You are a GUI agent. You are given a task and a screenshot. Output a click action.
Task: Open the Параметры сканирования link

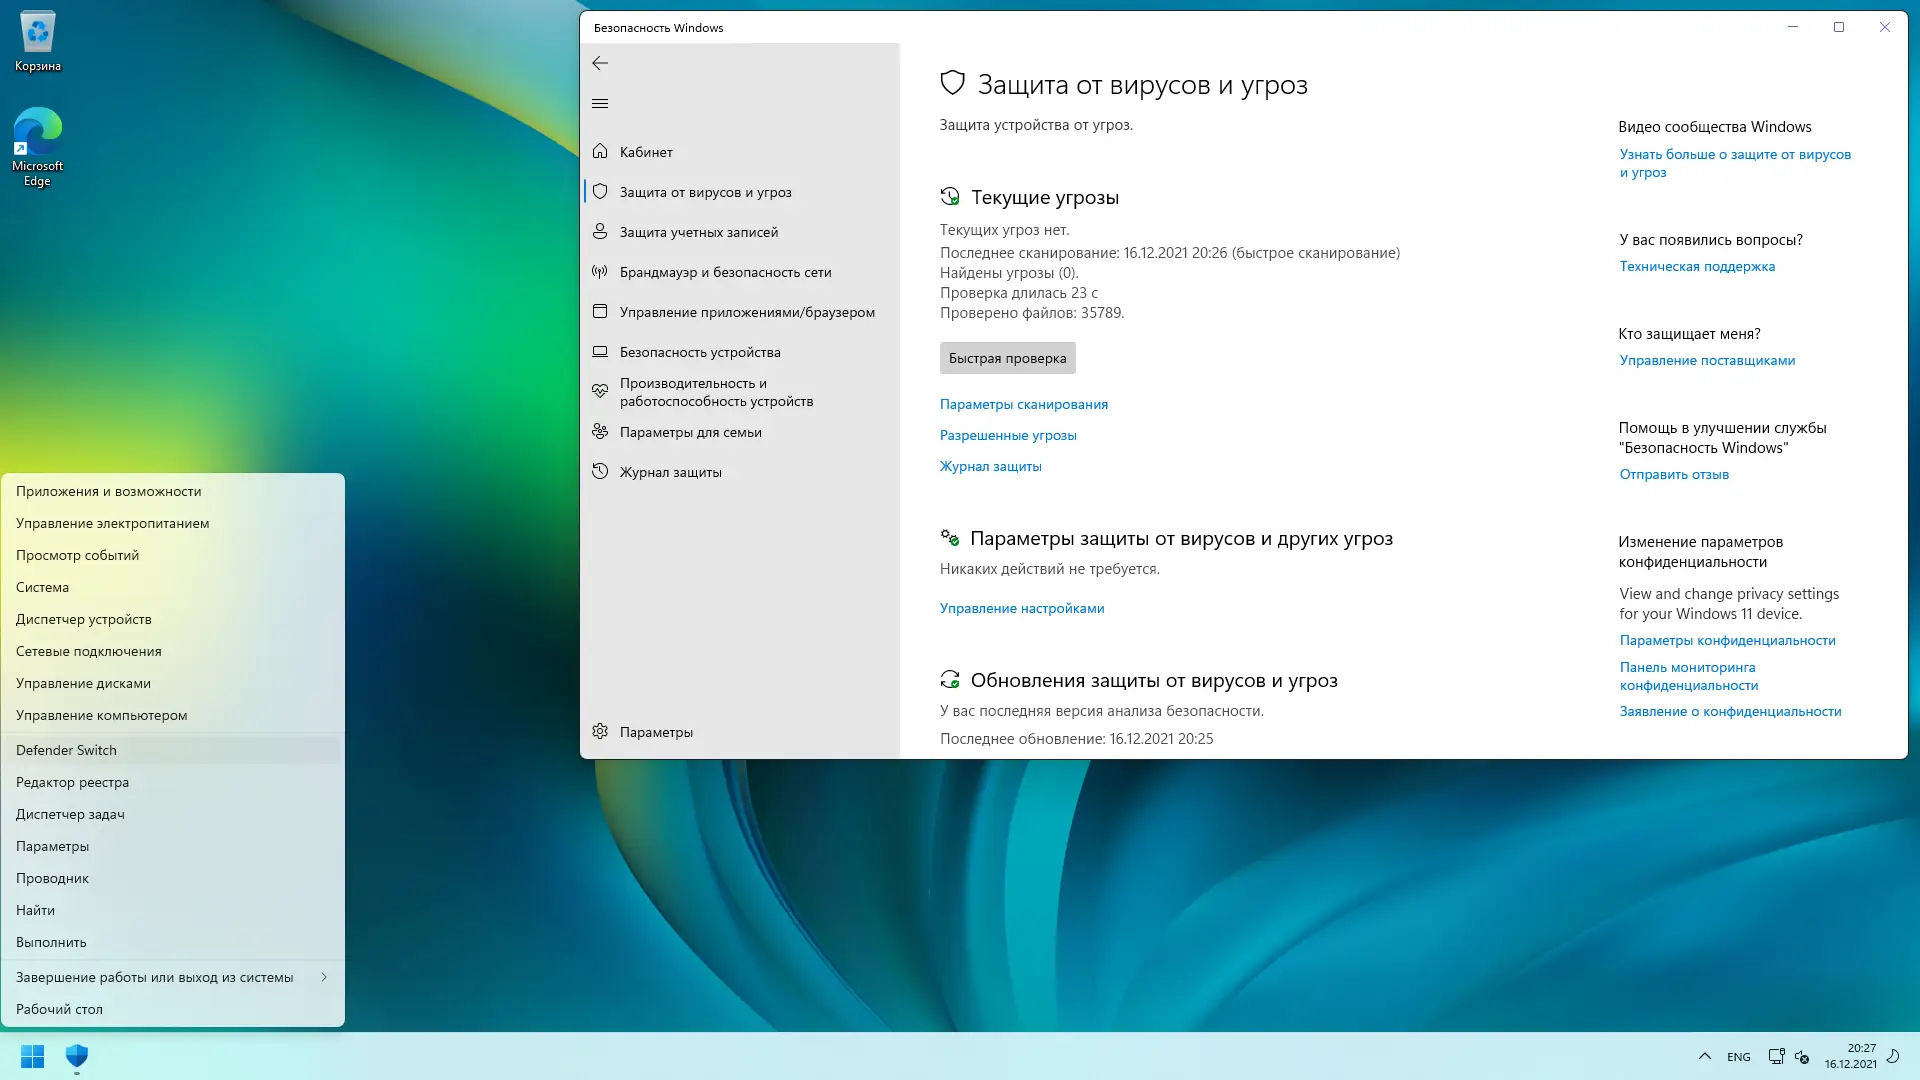click(x=1023, y=404)
